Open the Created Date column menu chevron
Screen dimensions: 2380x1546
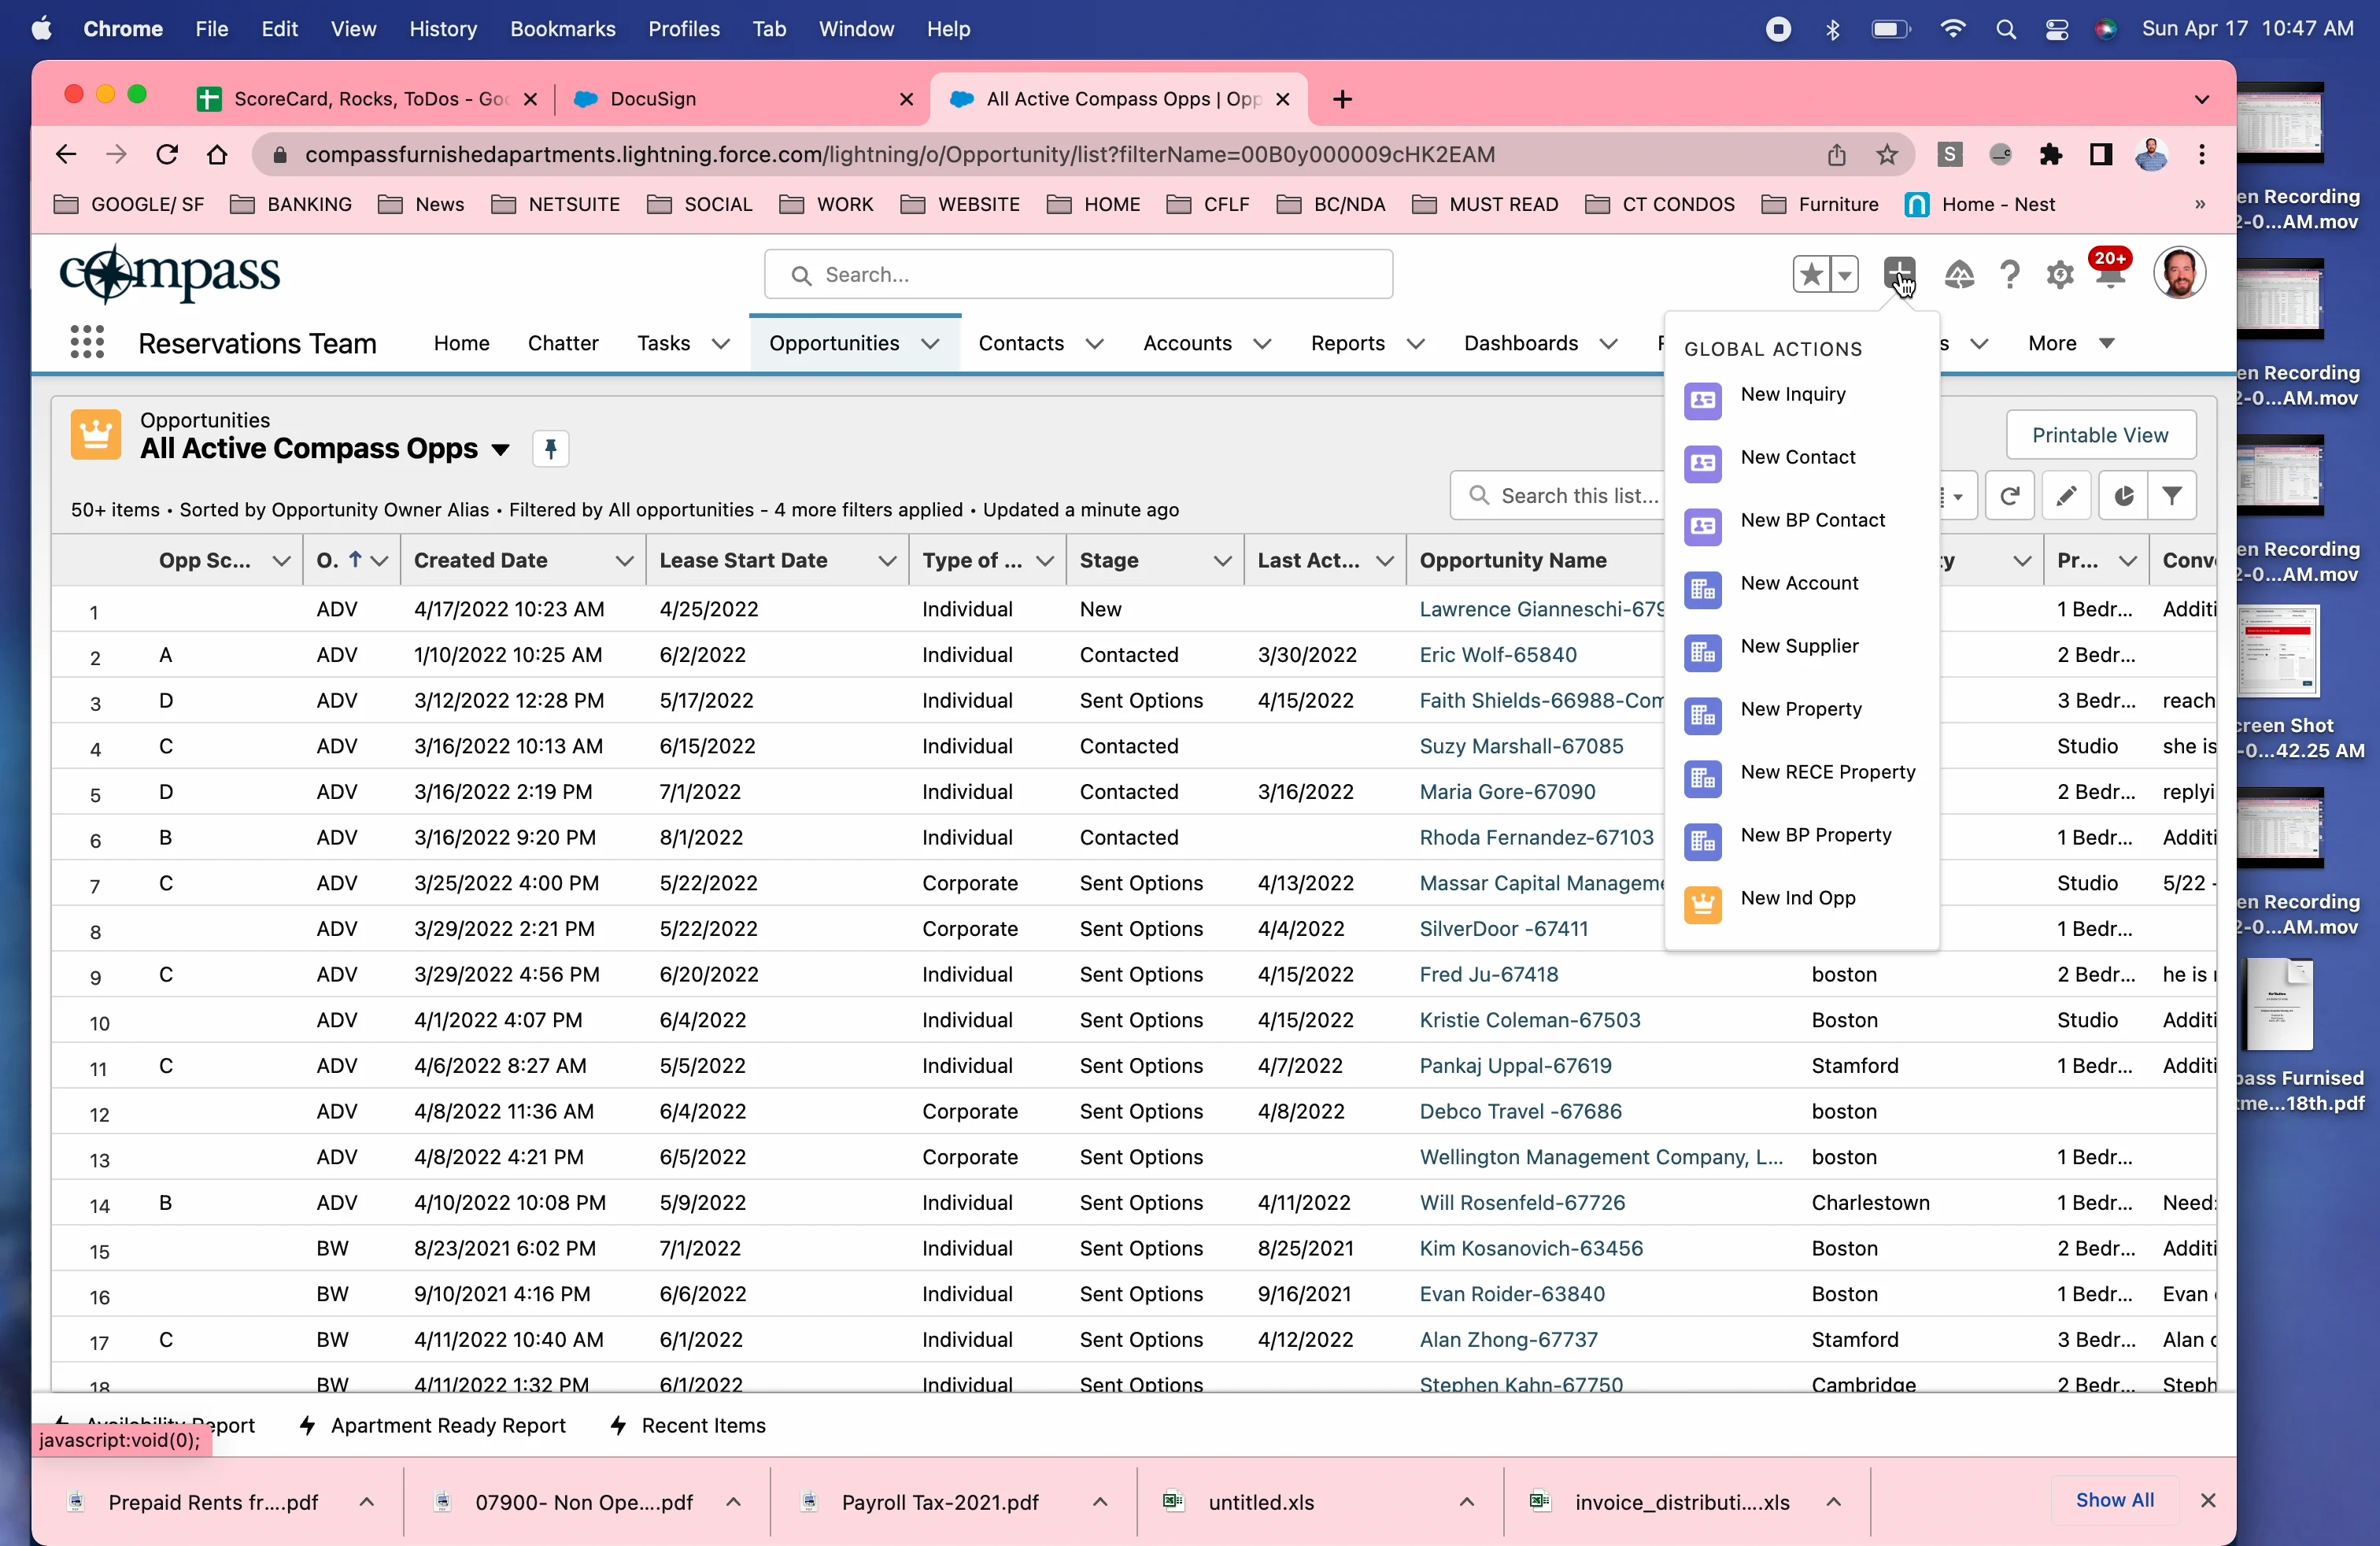pyautogui.click(x=624, y=561)
